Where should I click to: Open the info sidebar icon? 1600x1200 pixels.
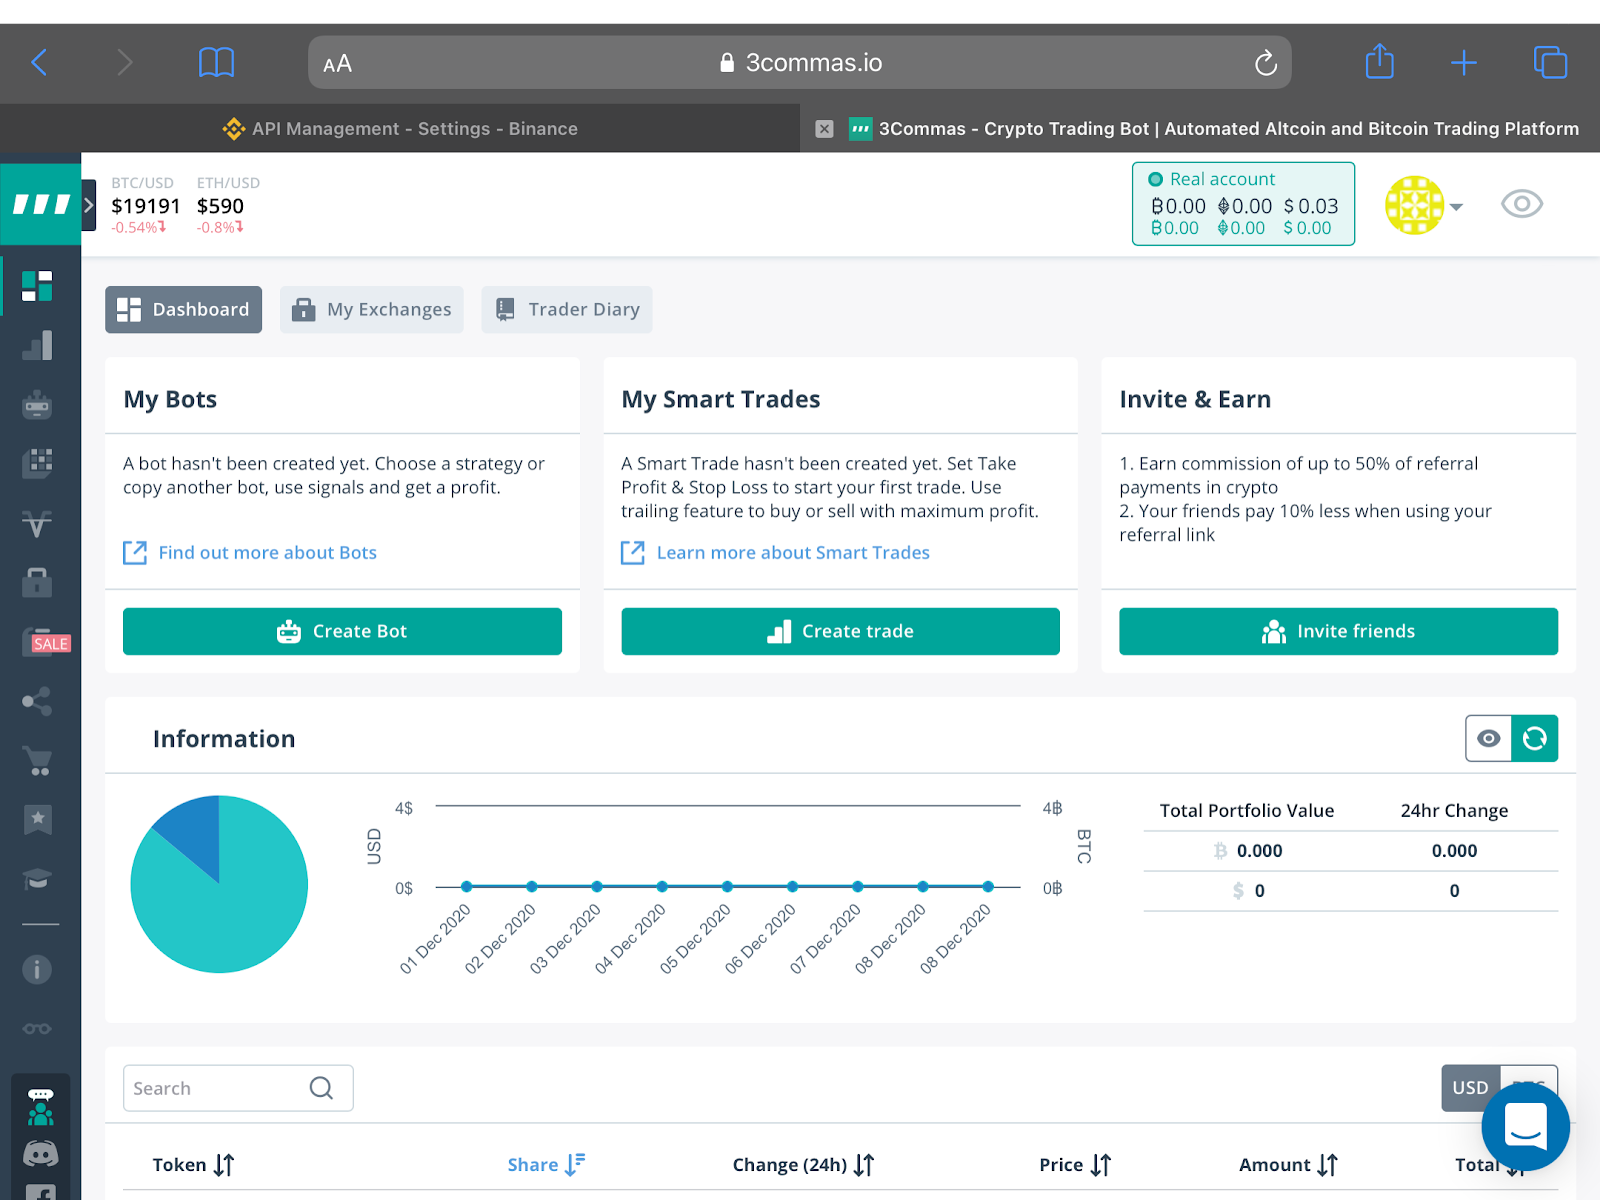(37, 969)
